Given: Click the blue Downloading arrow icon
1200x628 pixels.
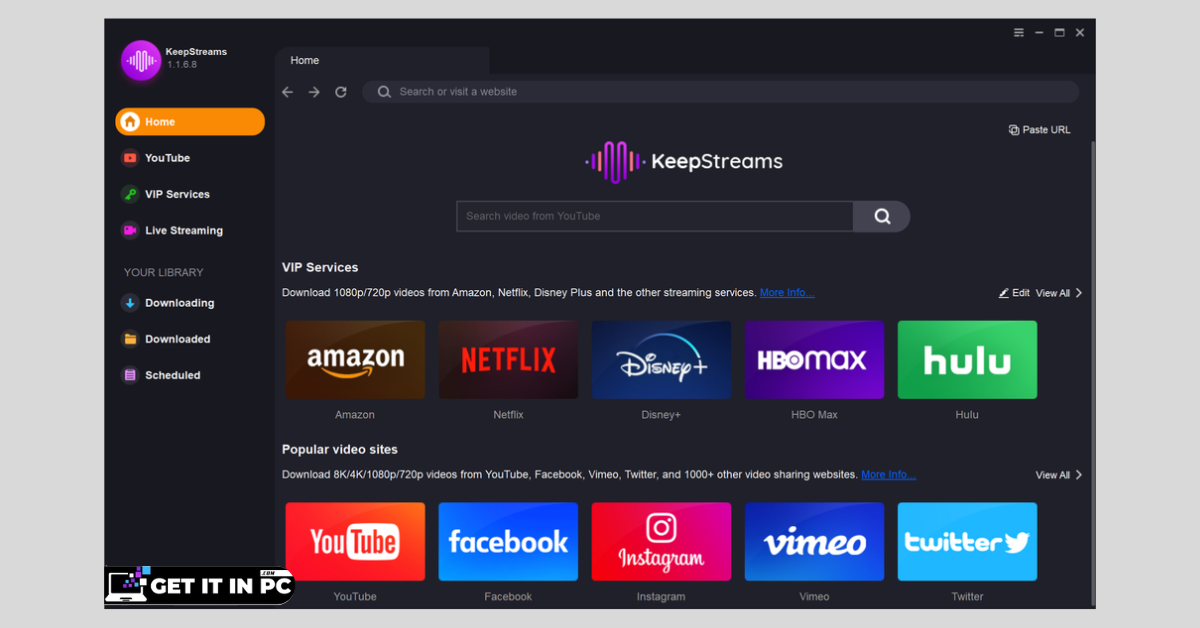Looking at the screenshot, I should (x=130, y=303).
